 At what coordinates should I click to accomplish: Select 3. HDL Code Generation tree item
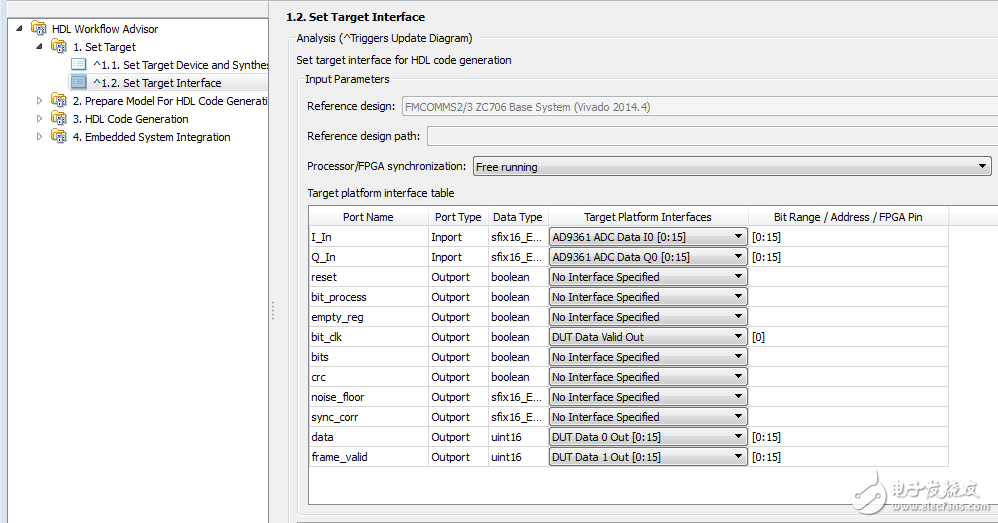[x=130, y=119]
